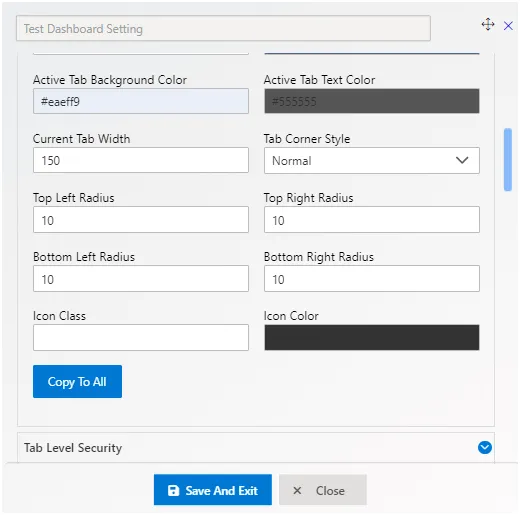Screen dimensions: 520x515
Task: Open the dark Icon Color swatch
Action: pyautogui.click(x=372, y=337)
